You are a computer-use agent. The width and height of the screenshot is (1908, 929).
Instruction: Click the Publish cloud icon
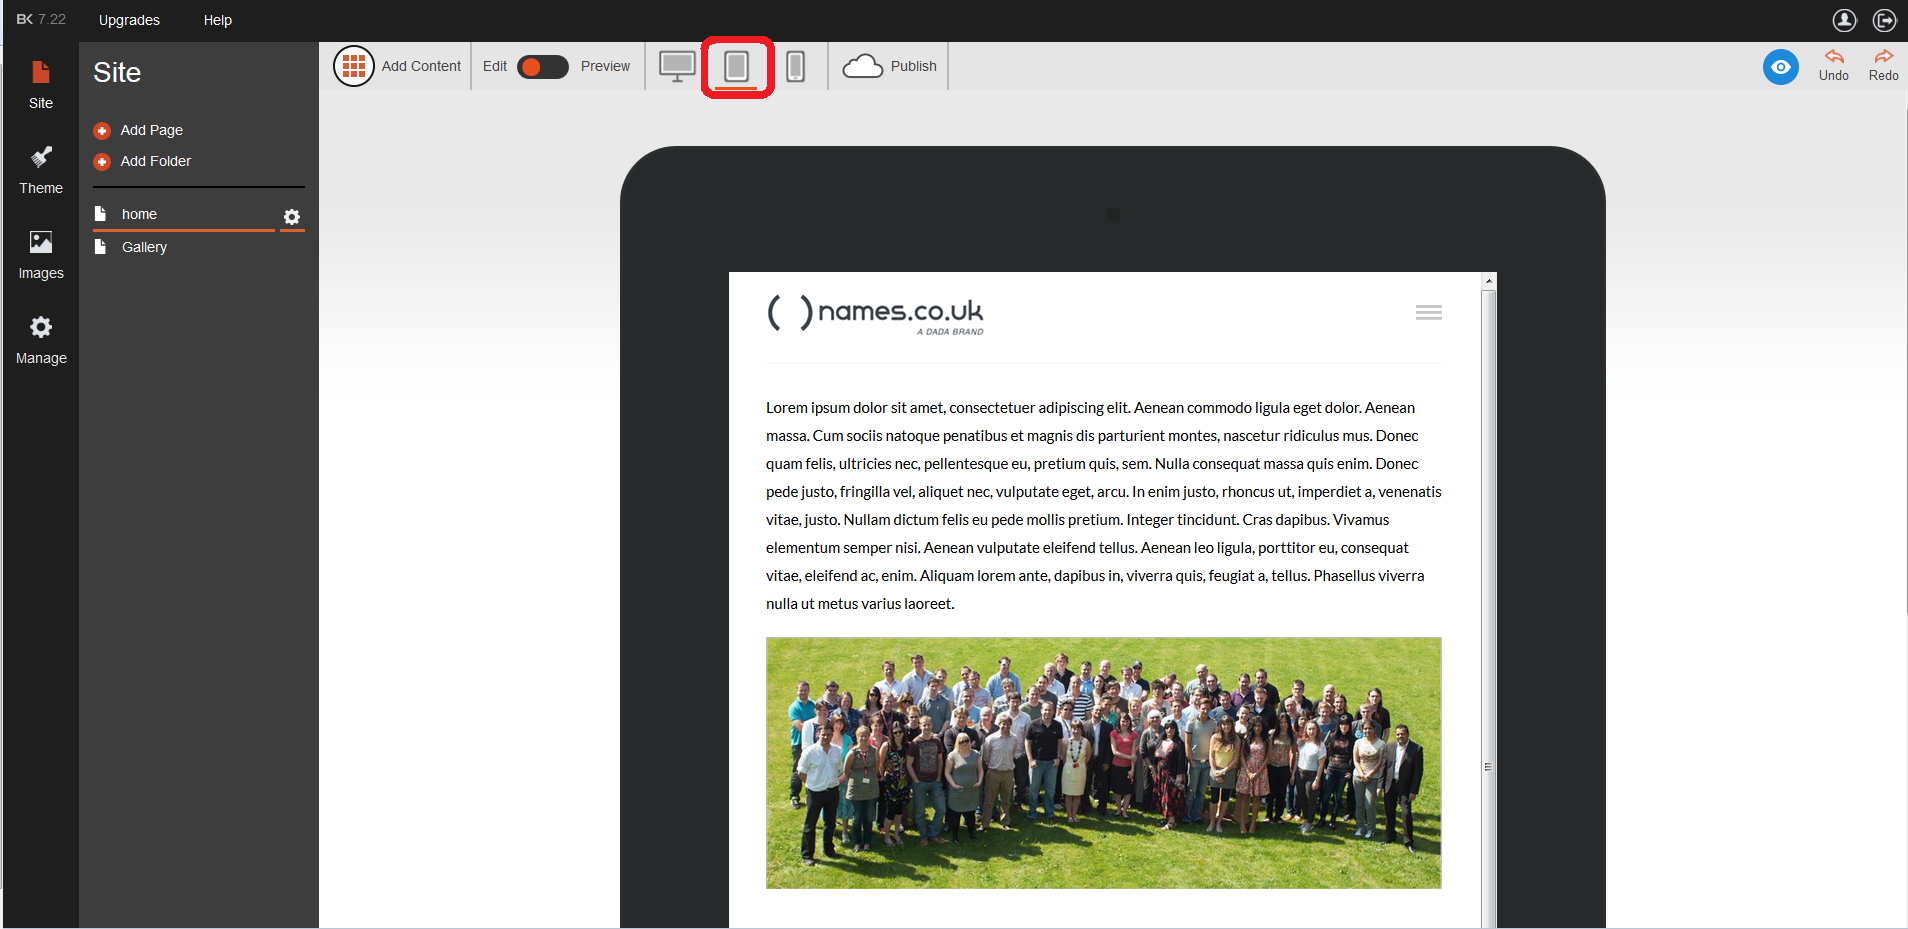[863, 66]
